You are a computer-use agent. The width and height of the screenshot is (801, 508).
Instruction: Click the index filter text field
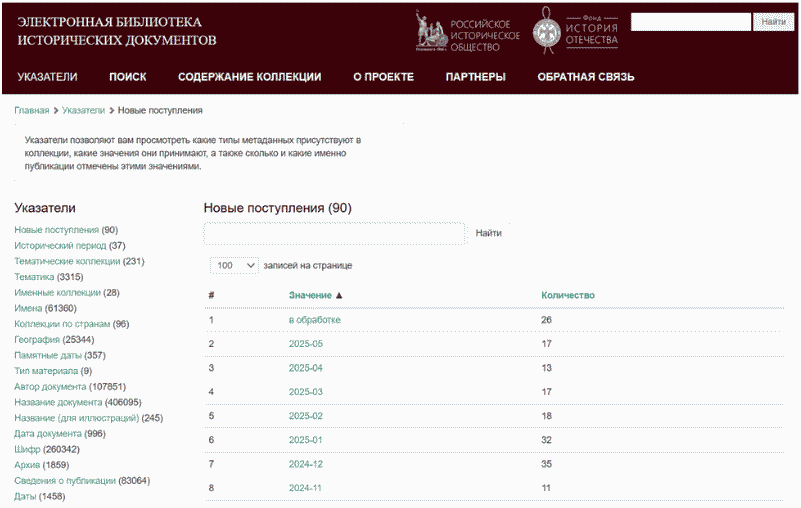click(x=334, y=233)
